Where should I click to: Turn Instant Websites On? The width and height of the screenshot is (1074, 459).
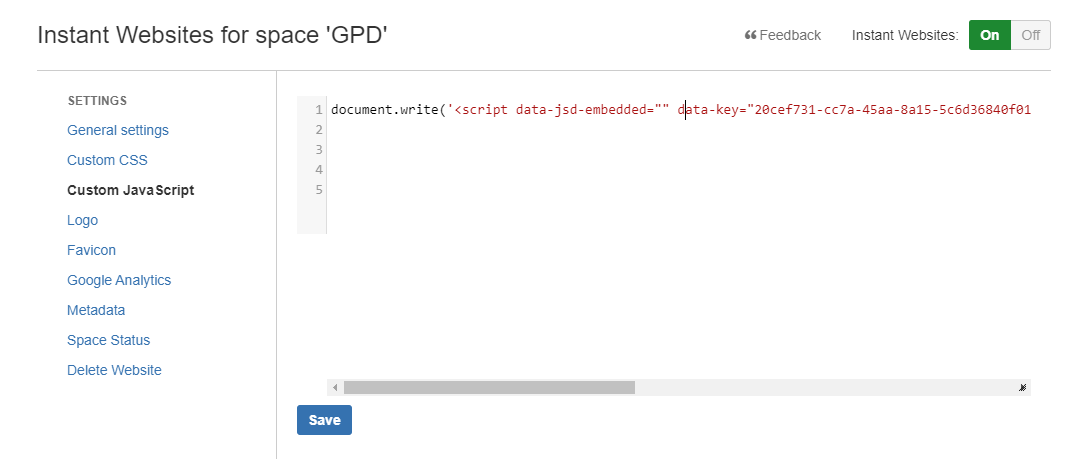990,35
